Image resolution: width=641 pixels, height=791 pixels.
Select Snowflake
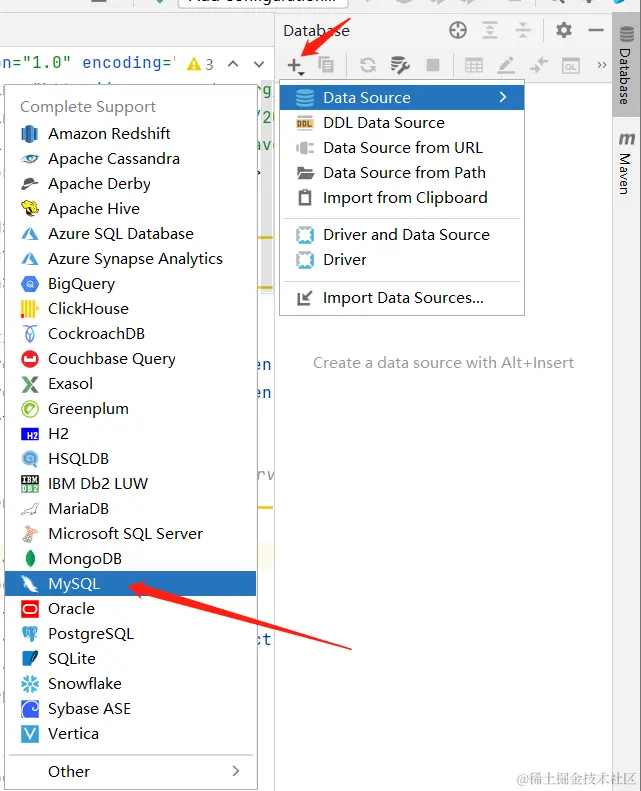131,684
